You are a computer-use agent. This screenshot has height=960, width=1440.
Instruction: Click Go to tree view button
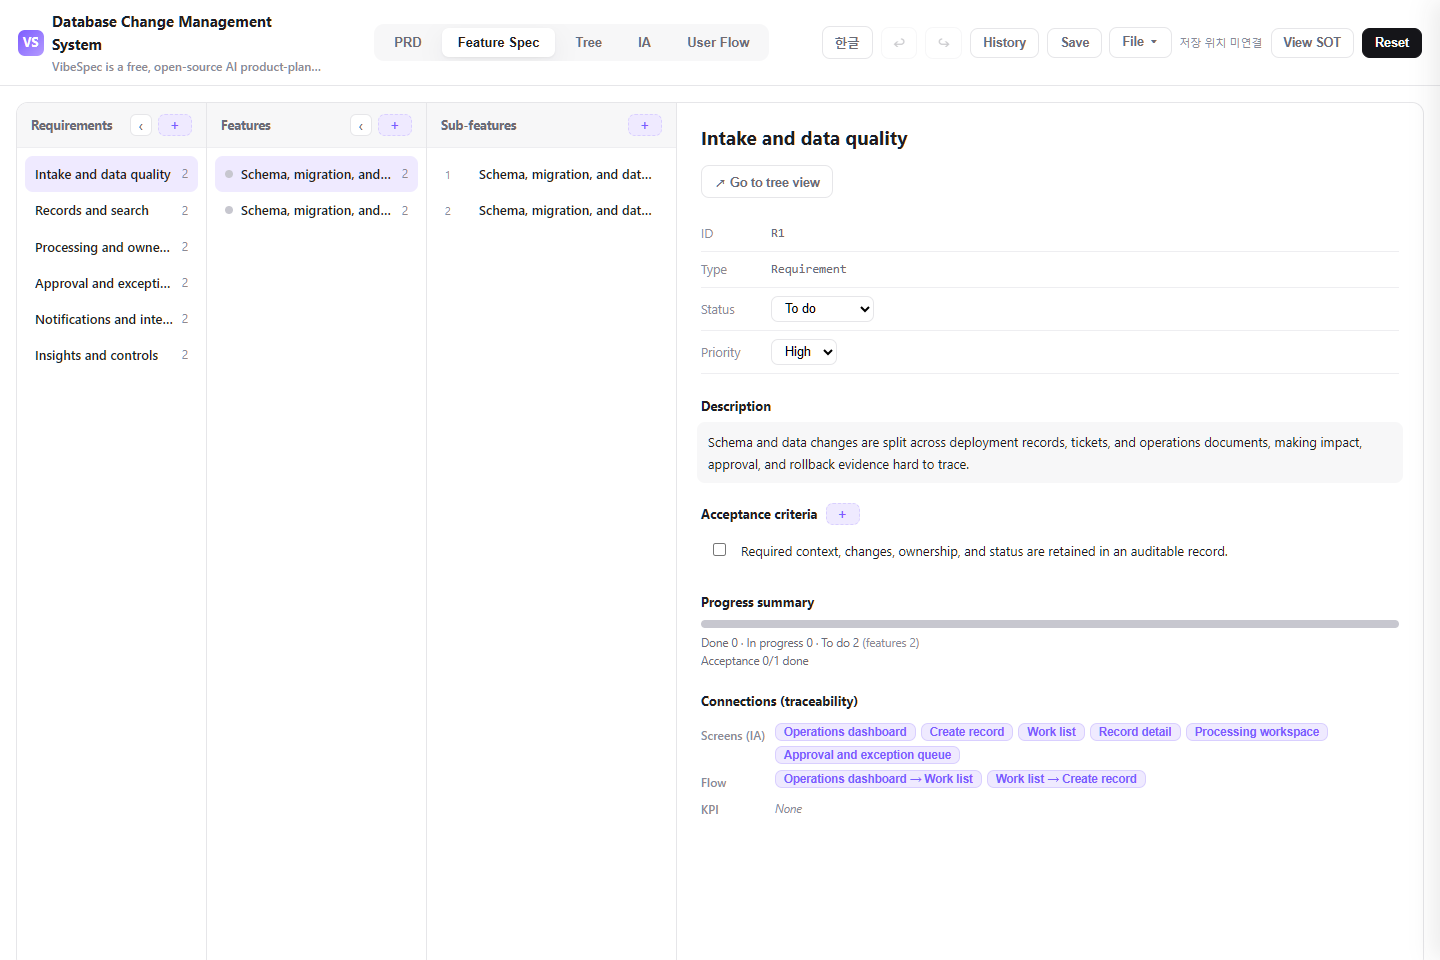pyautogui.click(x=767, y=182)
